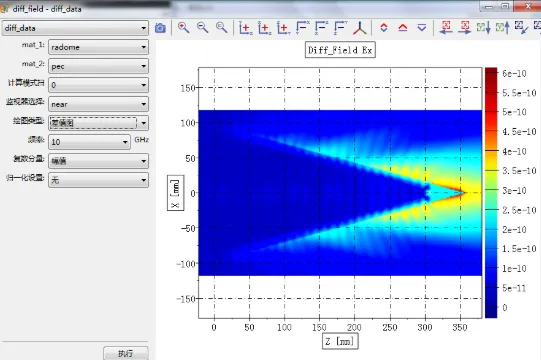The image size is (541, 360).
Task: Click the blue down-arrow toolbar icon
Action: pyautogui.click(x=422, y=28)
